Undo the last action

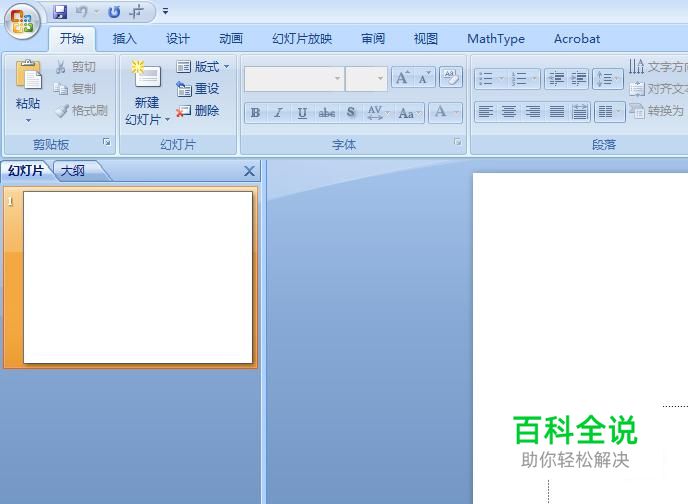(x=82, y=12)
